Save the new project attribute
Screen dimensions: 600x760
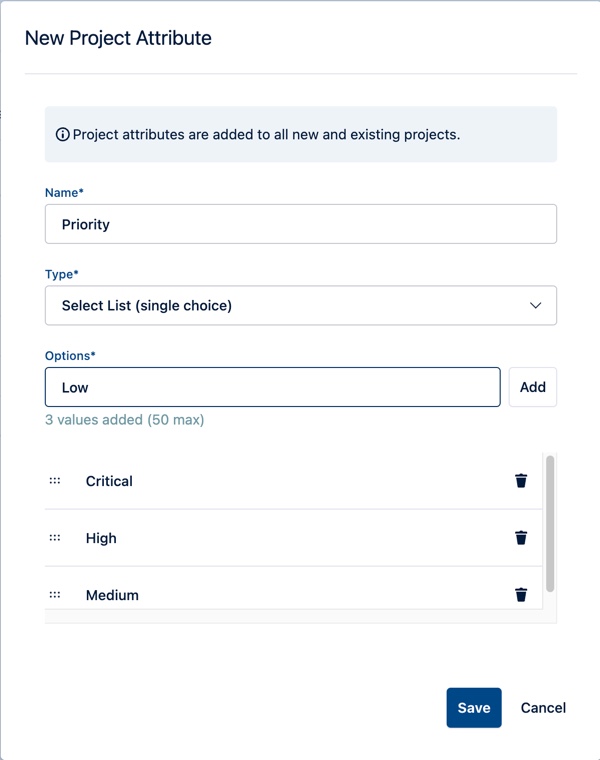[473, 708]
